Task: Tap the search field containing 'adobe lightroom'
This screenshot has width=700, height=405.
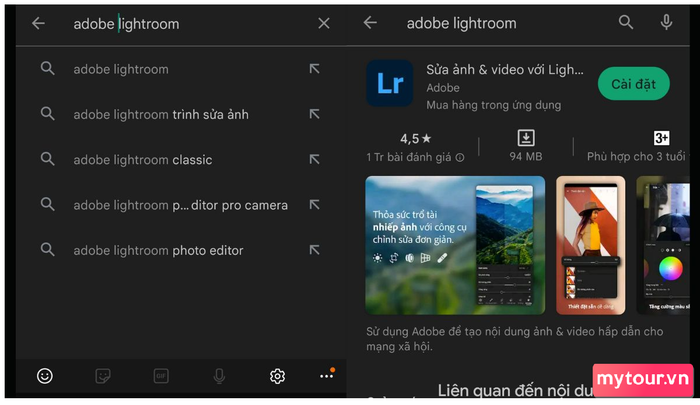Action: pyautogui.click(x=179, y=24)
